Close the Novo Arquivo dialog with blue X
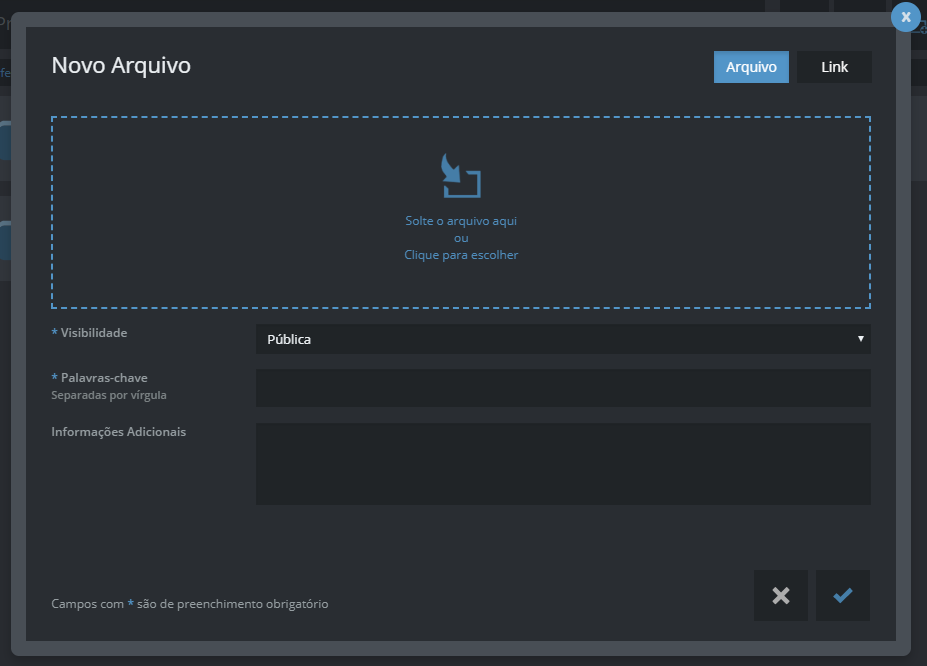 (x=905, y=17)
